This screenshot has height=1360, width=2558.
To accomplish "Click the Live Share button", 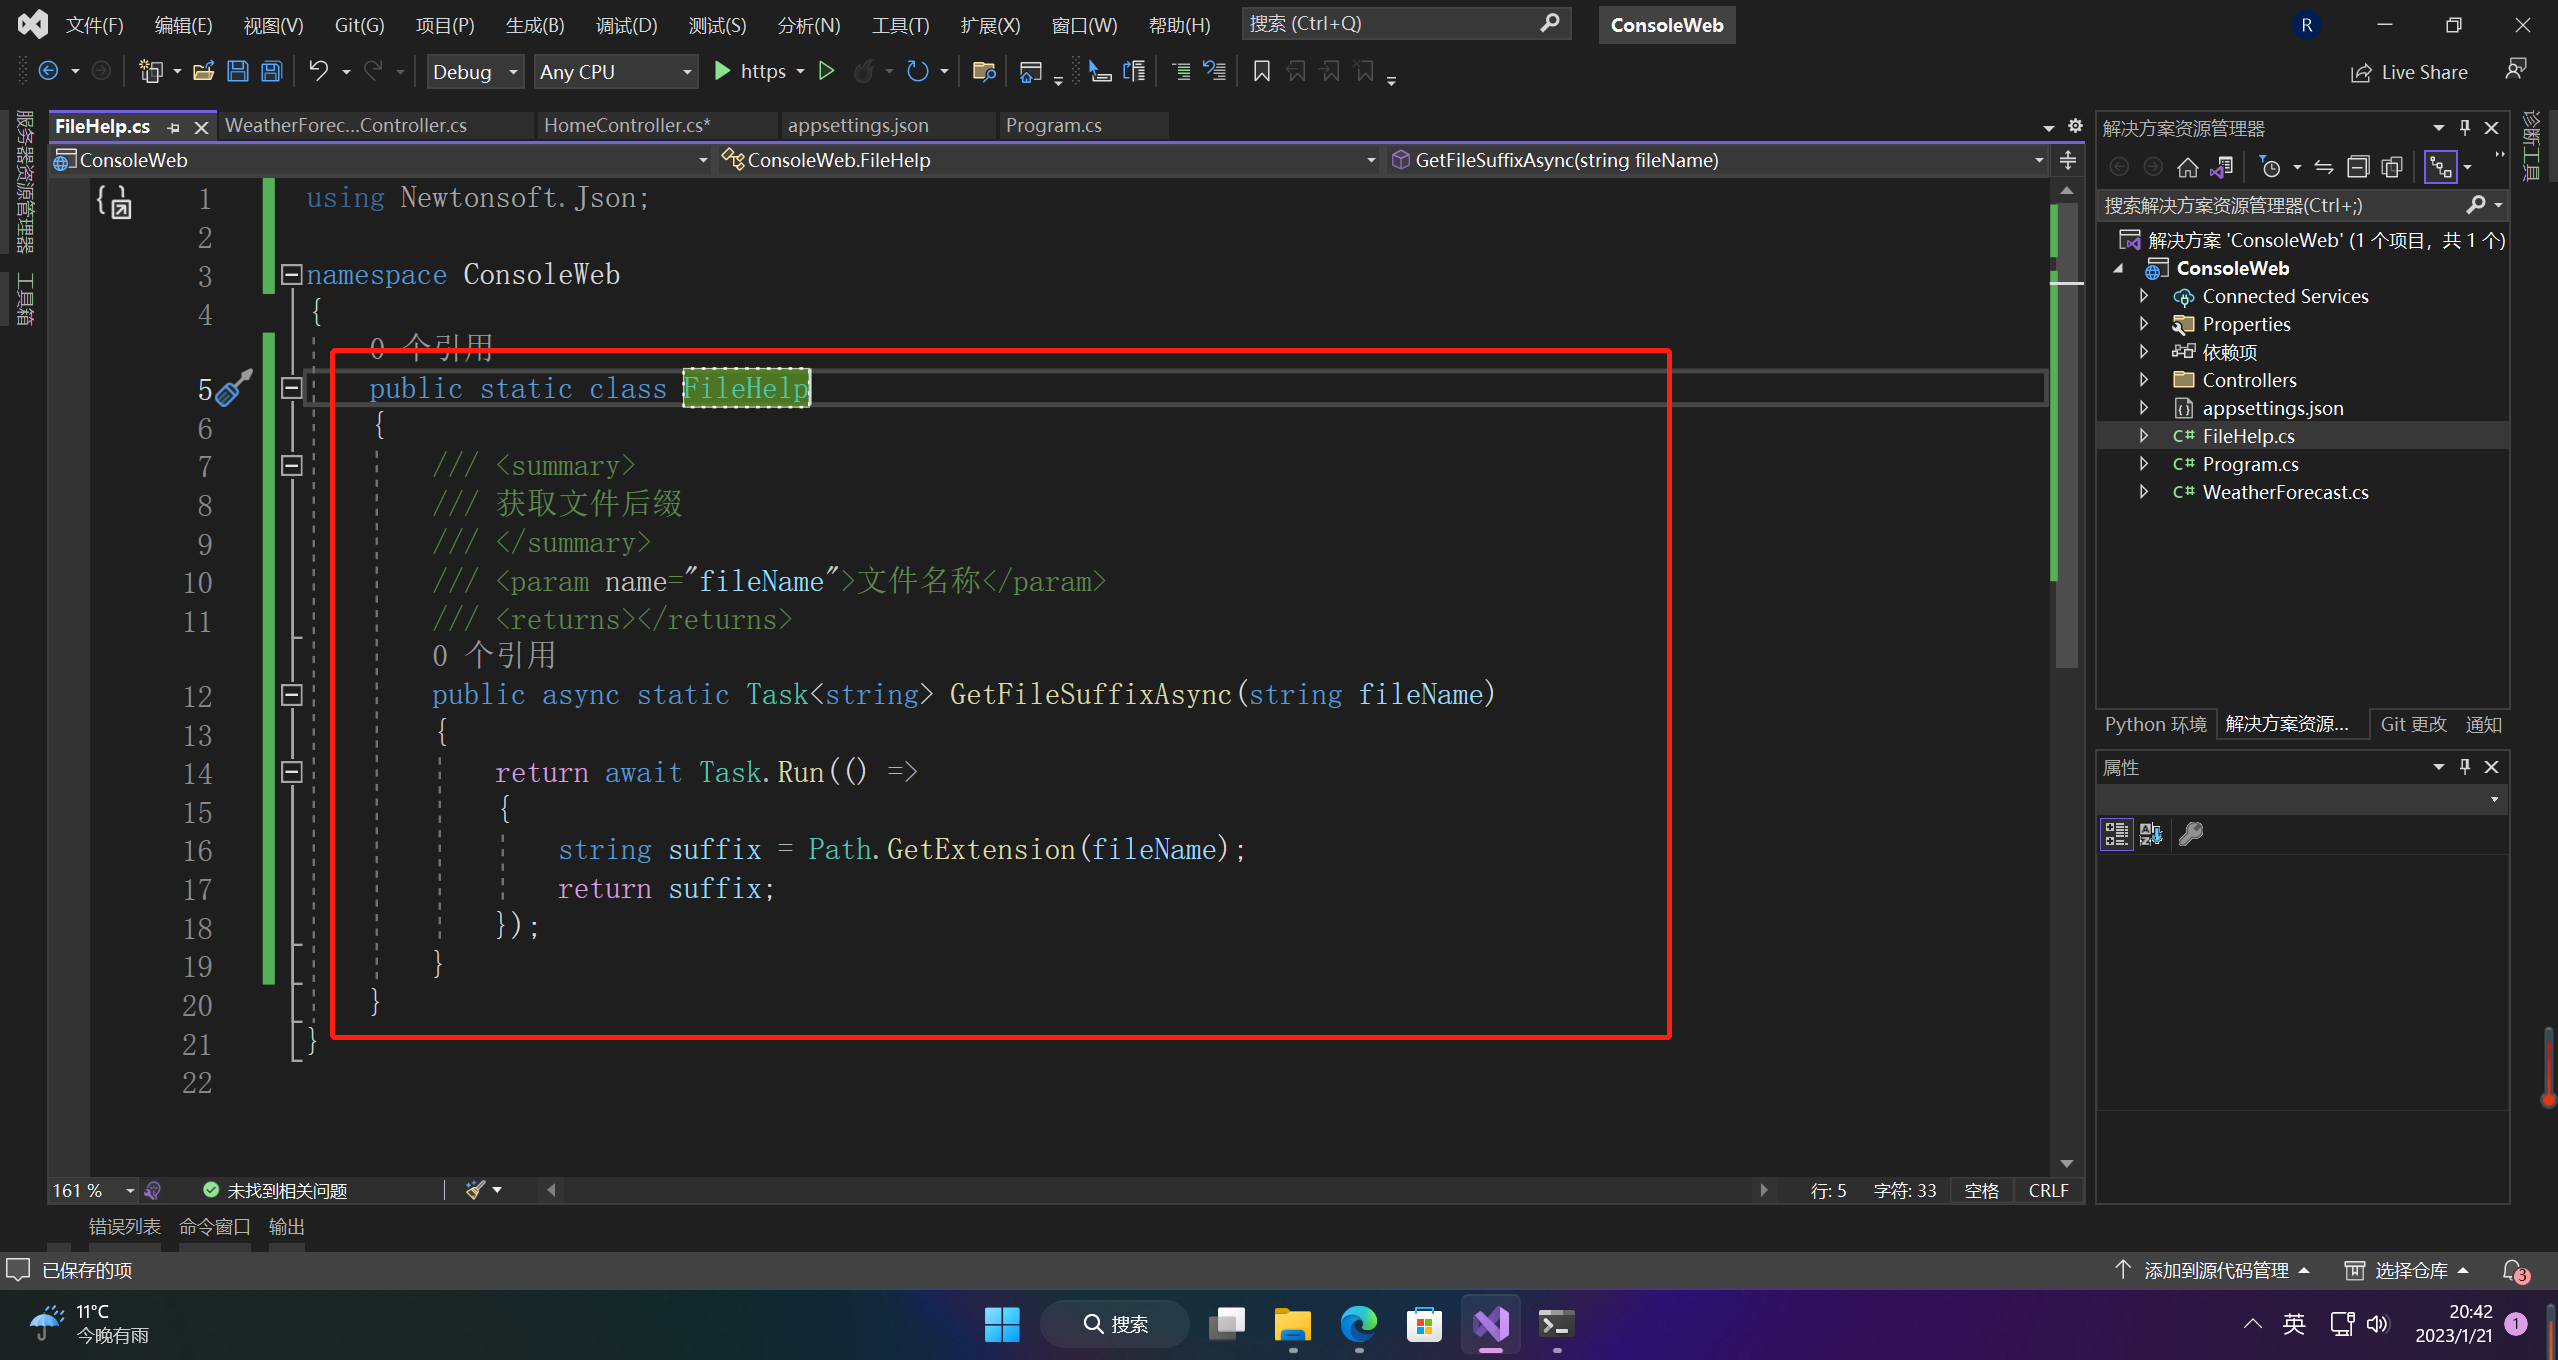I will (x=2409, y=72).
